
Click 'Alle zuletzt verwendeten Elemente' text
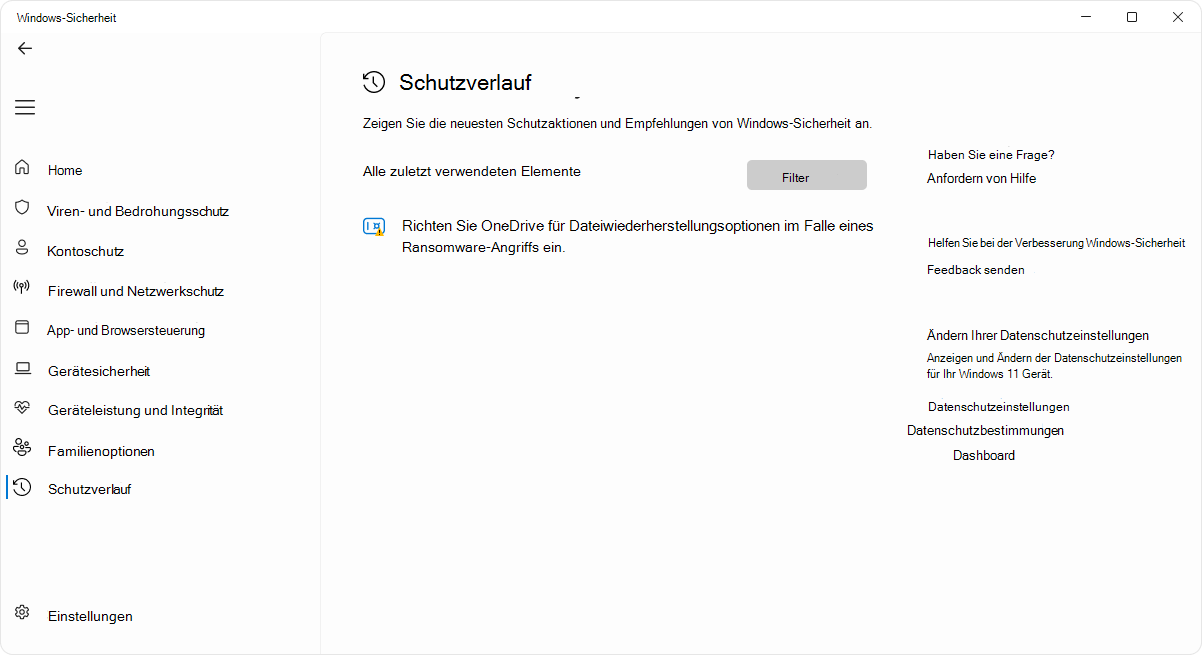pos(472,171)
